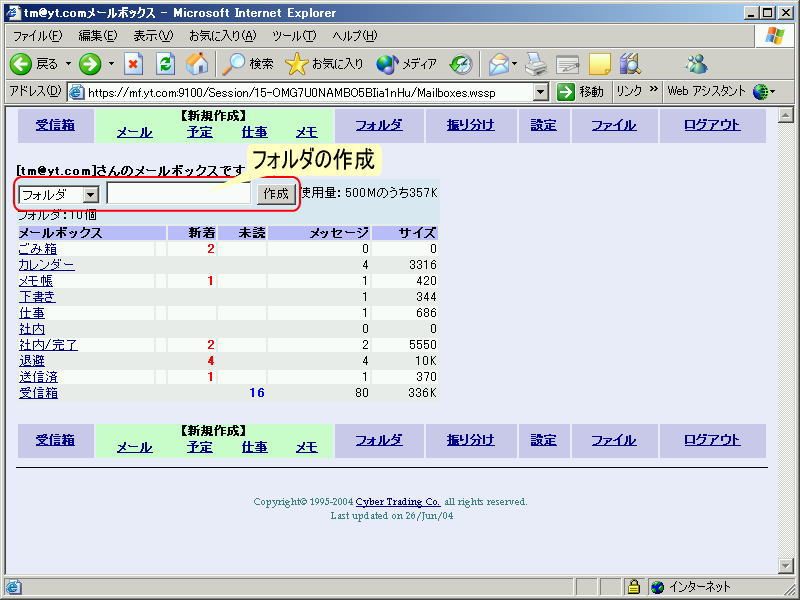The width and height of the screenshot is (800, 600).
Task: Expand the Mail icon dropdown arrow
Action: coord(514,64)
